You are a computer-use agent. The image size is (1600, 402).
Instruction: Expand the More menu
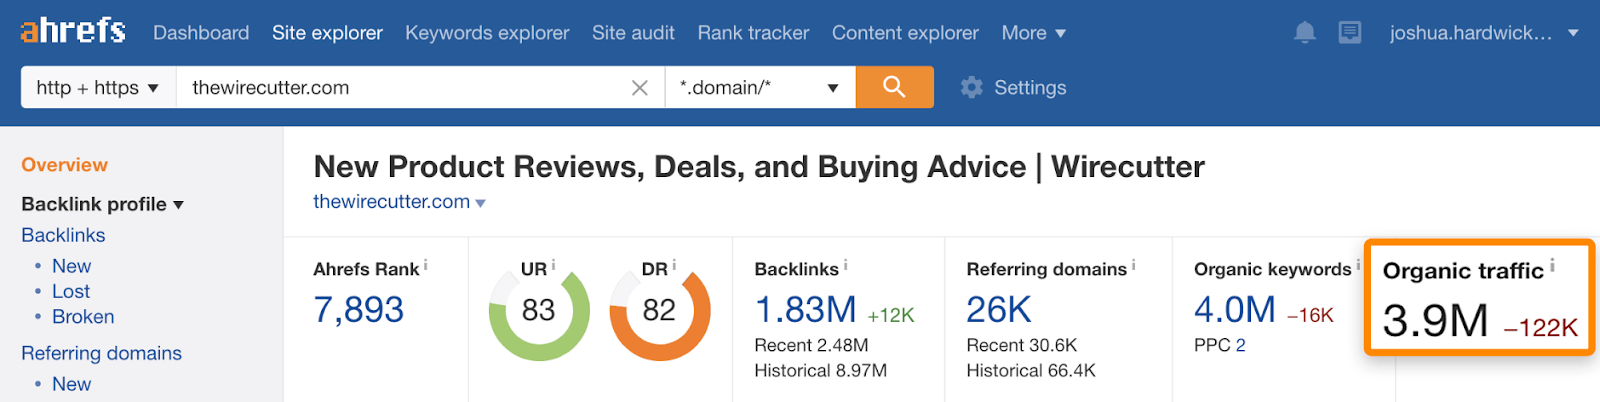[1033, 33]
